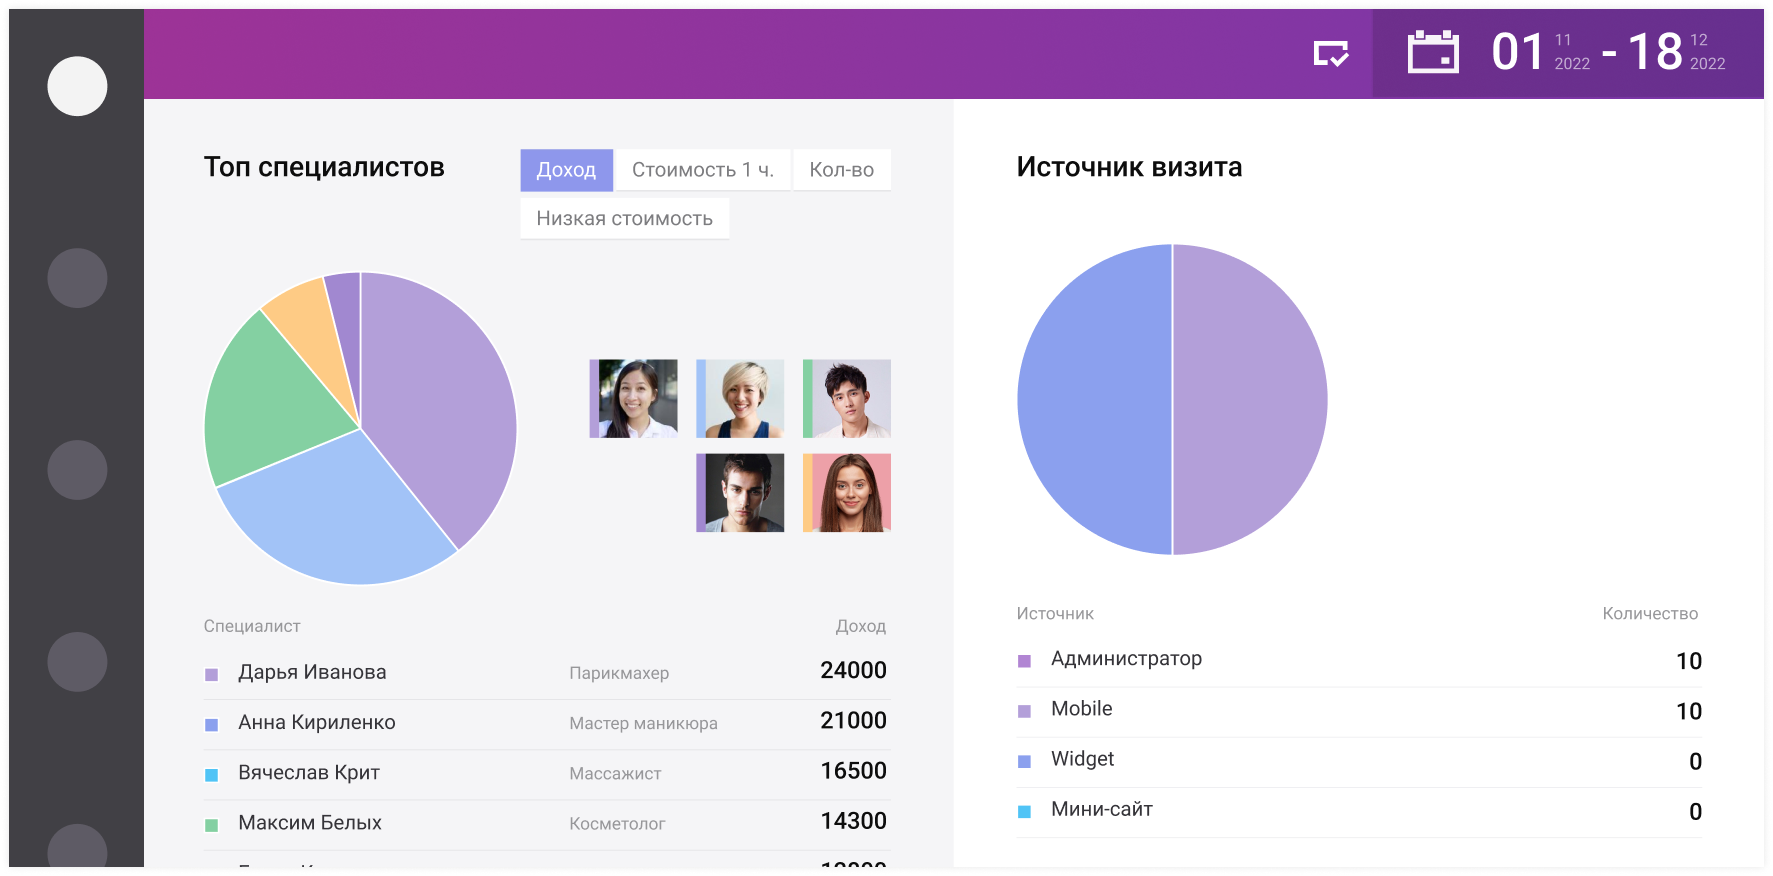The width and height of the screenshot is (1773, 876).
Task: Select the Анна Кириленко row
Action: click(x=316, y=723)
